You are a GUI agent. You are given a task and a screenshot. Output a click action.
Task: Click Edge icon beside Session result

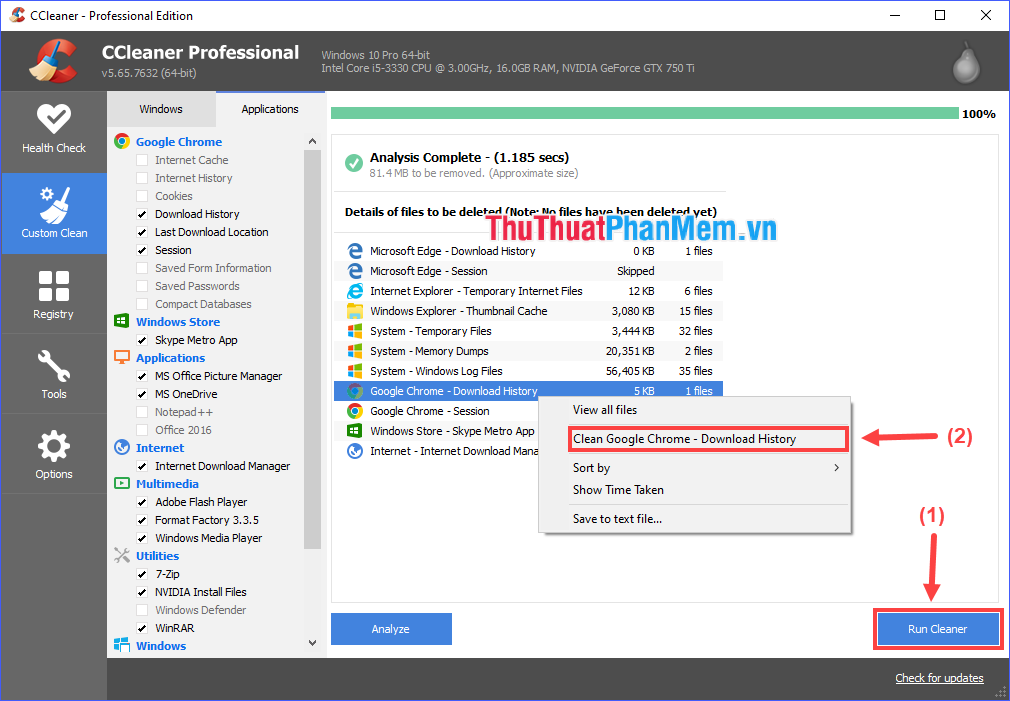pyautogui.click(x=355, y=271)
